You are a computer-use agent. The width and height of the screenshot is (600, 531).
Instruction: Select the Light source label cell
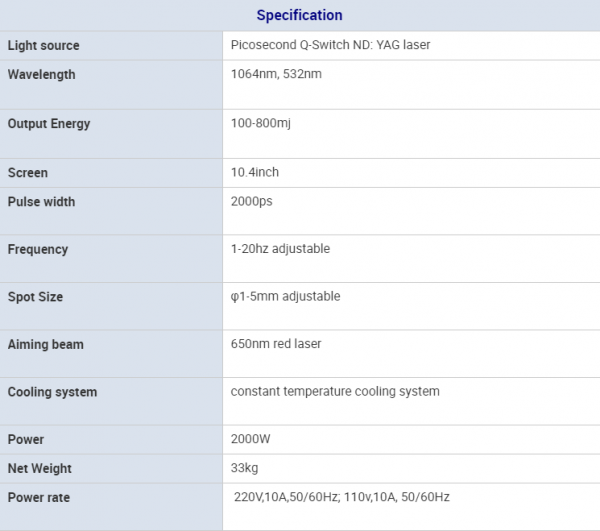pos(44,46)
